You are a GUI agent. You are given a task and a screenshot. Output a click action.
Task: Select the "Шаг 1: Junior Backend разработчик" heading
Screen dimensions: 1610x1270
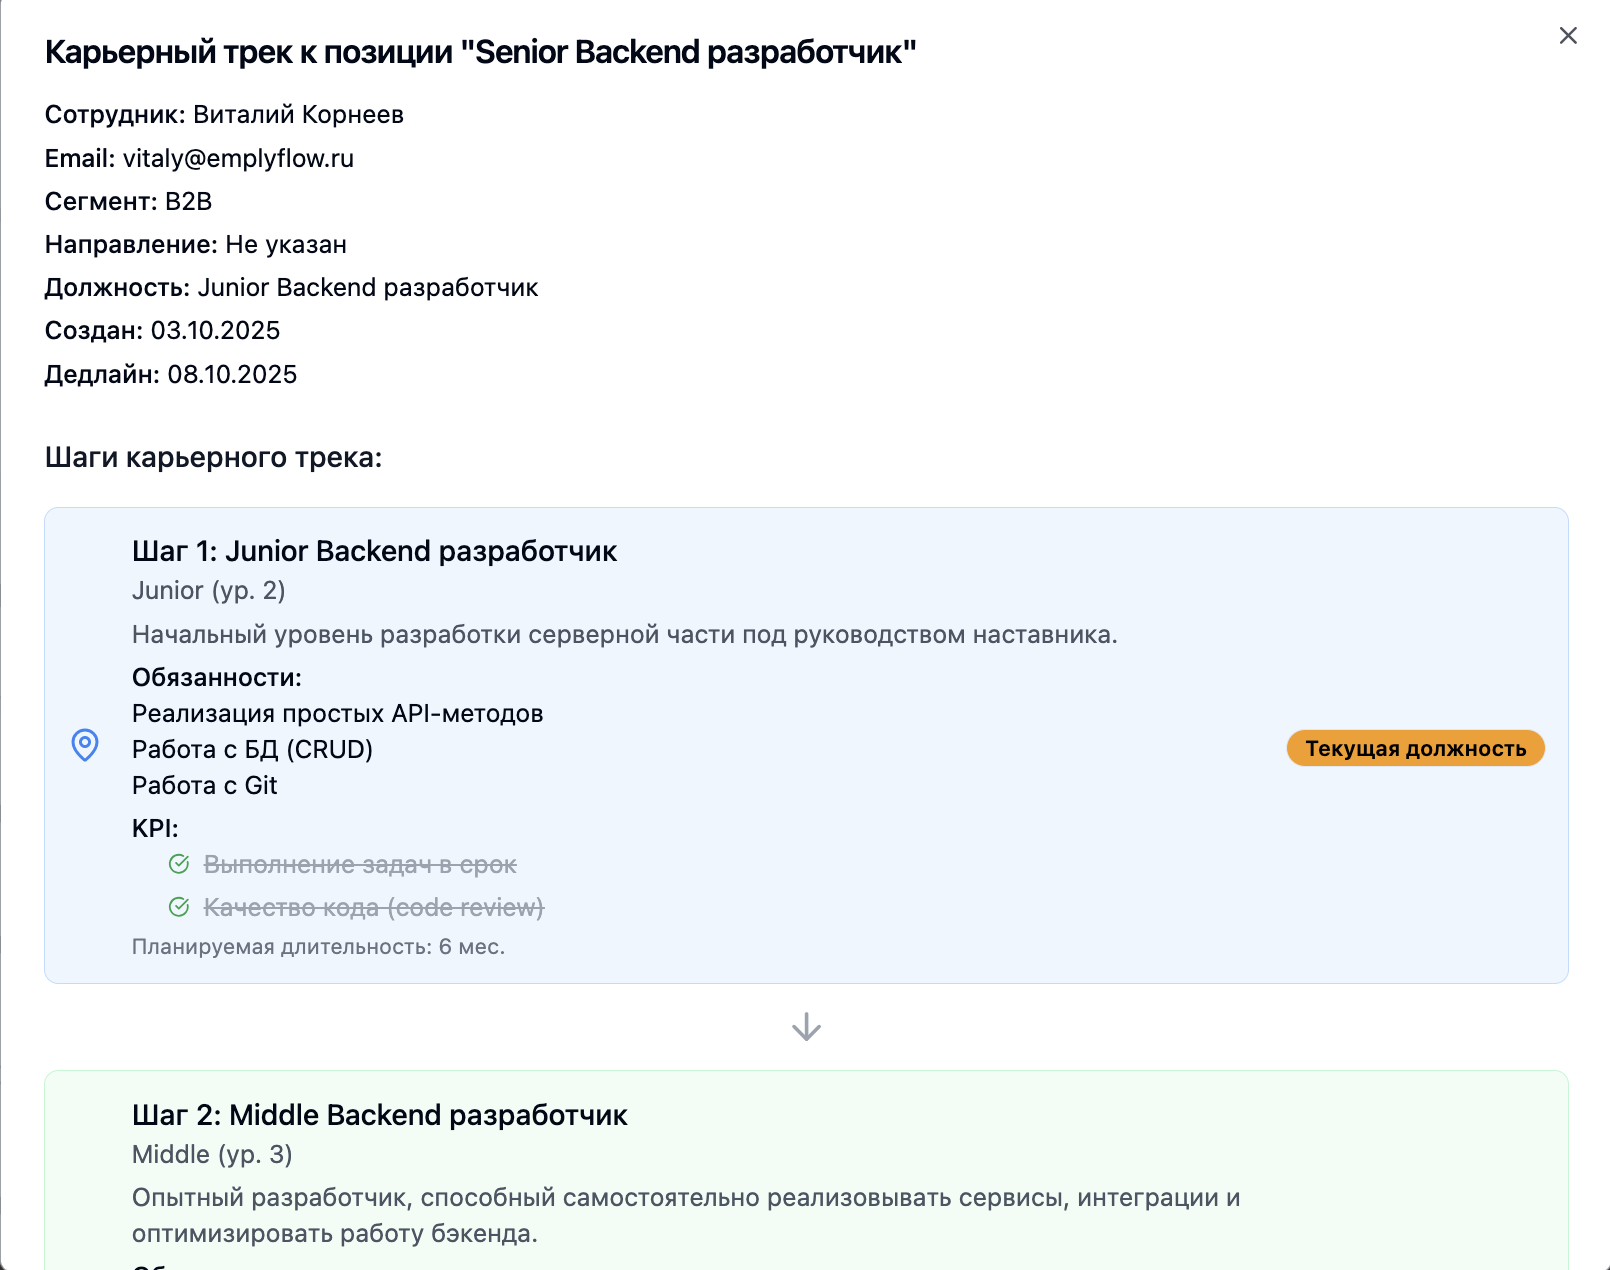pos(374,551)
